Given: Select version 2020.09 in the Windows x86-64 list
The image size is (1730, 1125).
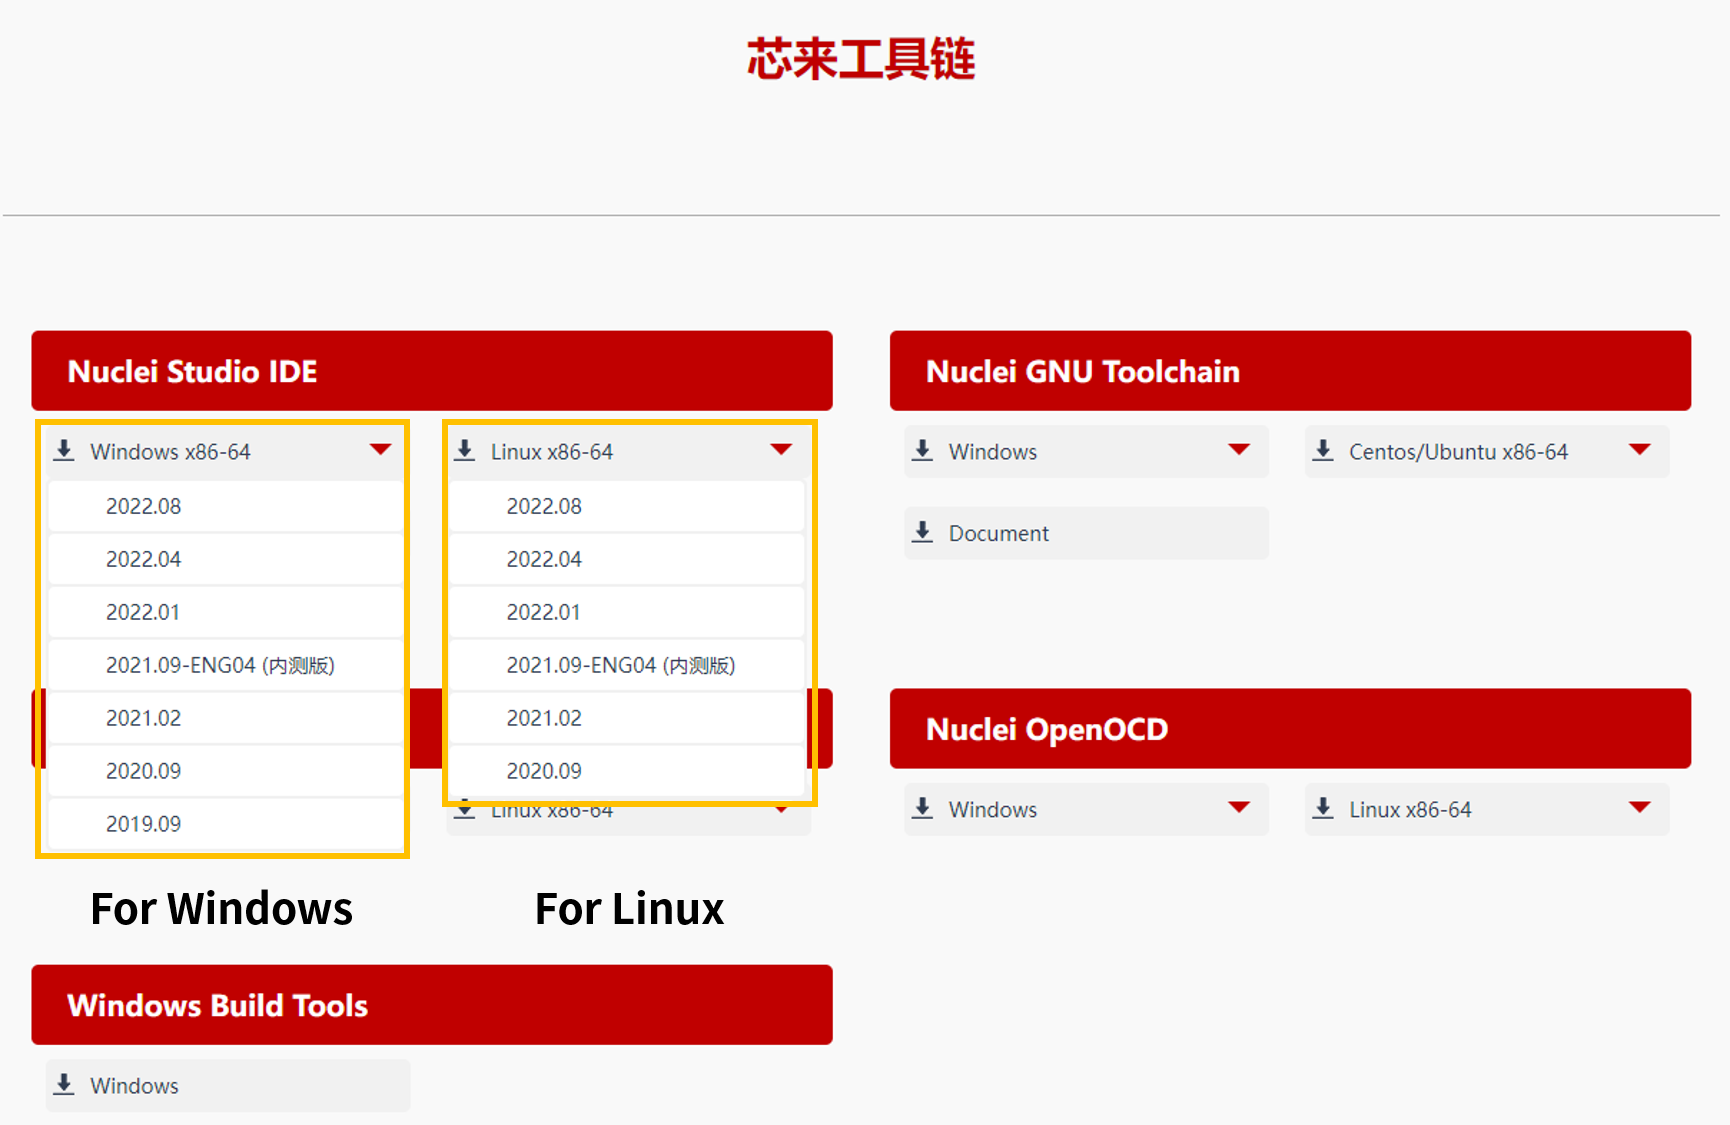Looking at the screenshot, I should pos(225,771).
